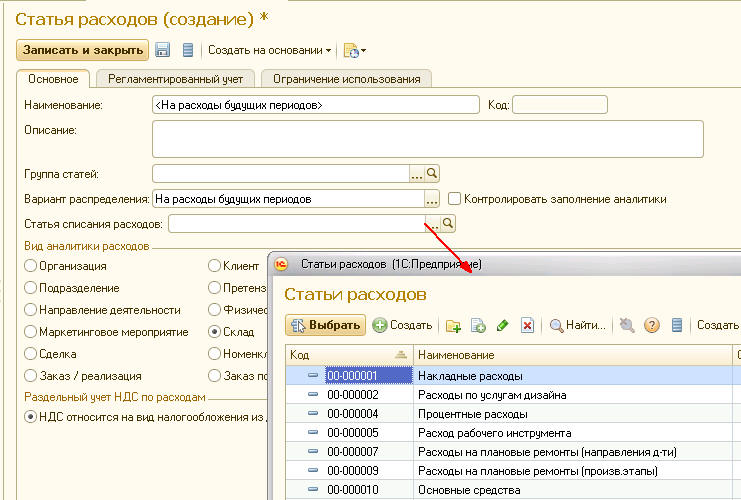The height and width of the screenshot is (500, 741).
Task: Click the Наименование column header
Action: tap(572, 355)
